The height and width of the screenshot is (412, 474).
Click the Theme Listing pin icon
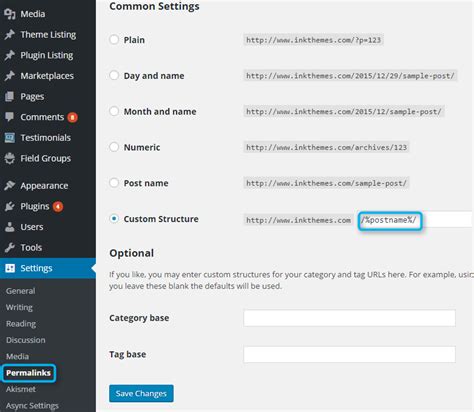point(10,35)
